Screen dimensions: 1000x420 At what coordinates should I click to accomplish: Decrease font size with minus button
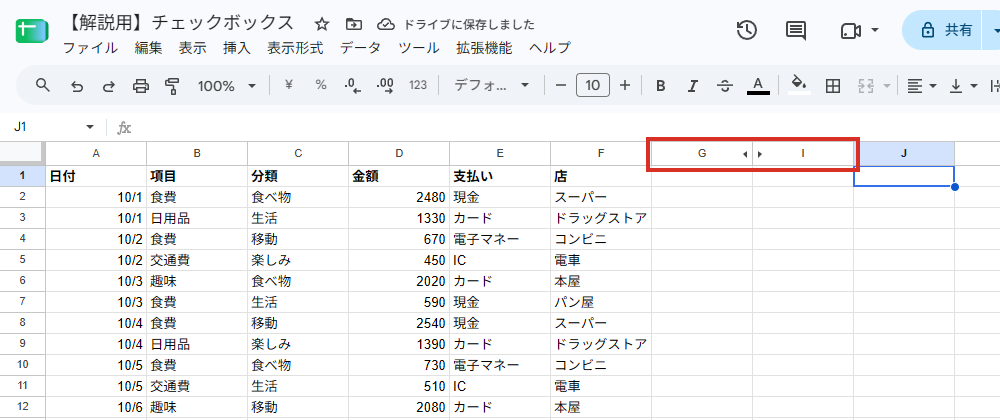(x=561, y=85)
